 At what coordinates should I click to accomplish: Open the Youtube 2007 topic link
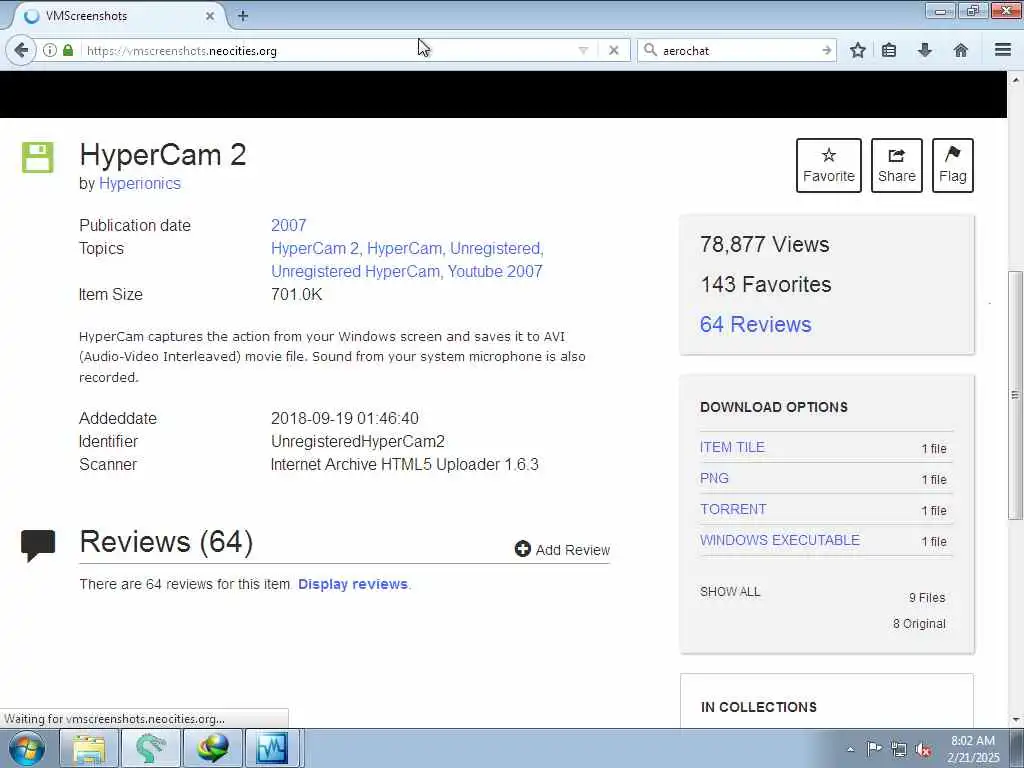495,272
